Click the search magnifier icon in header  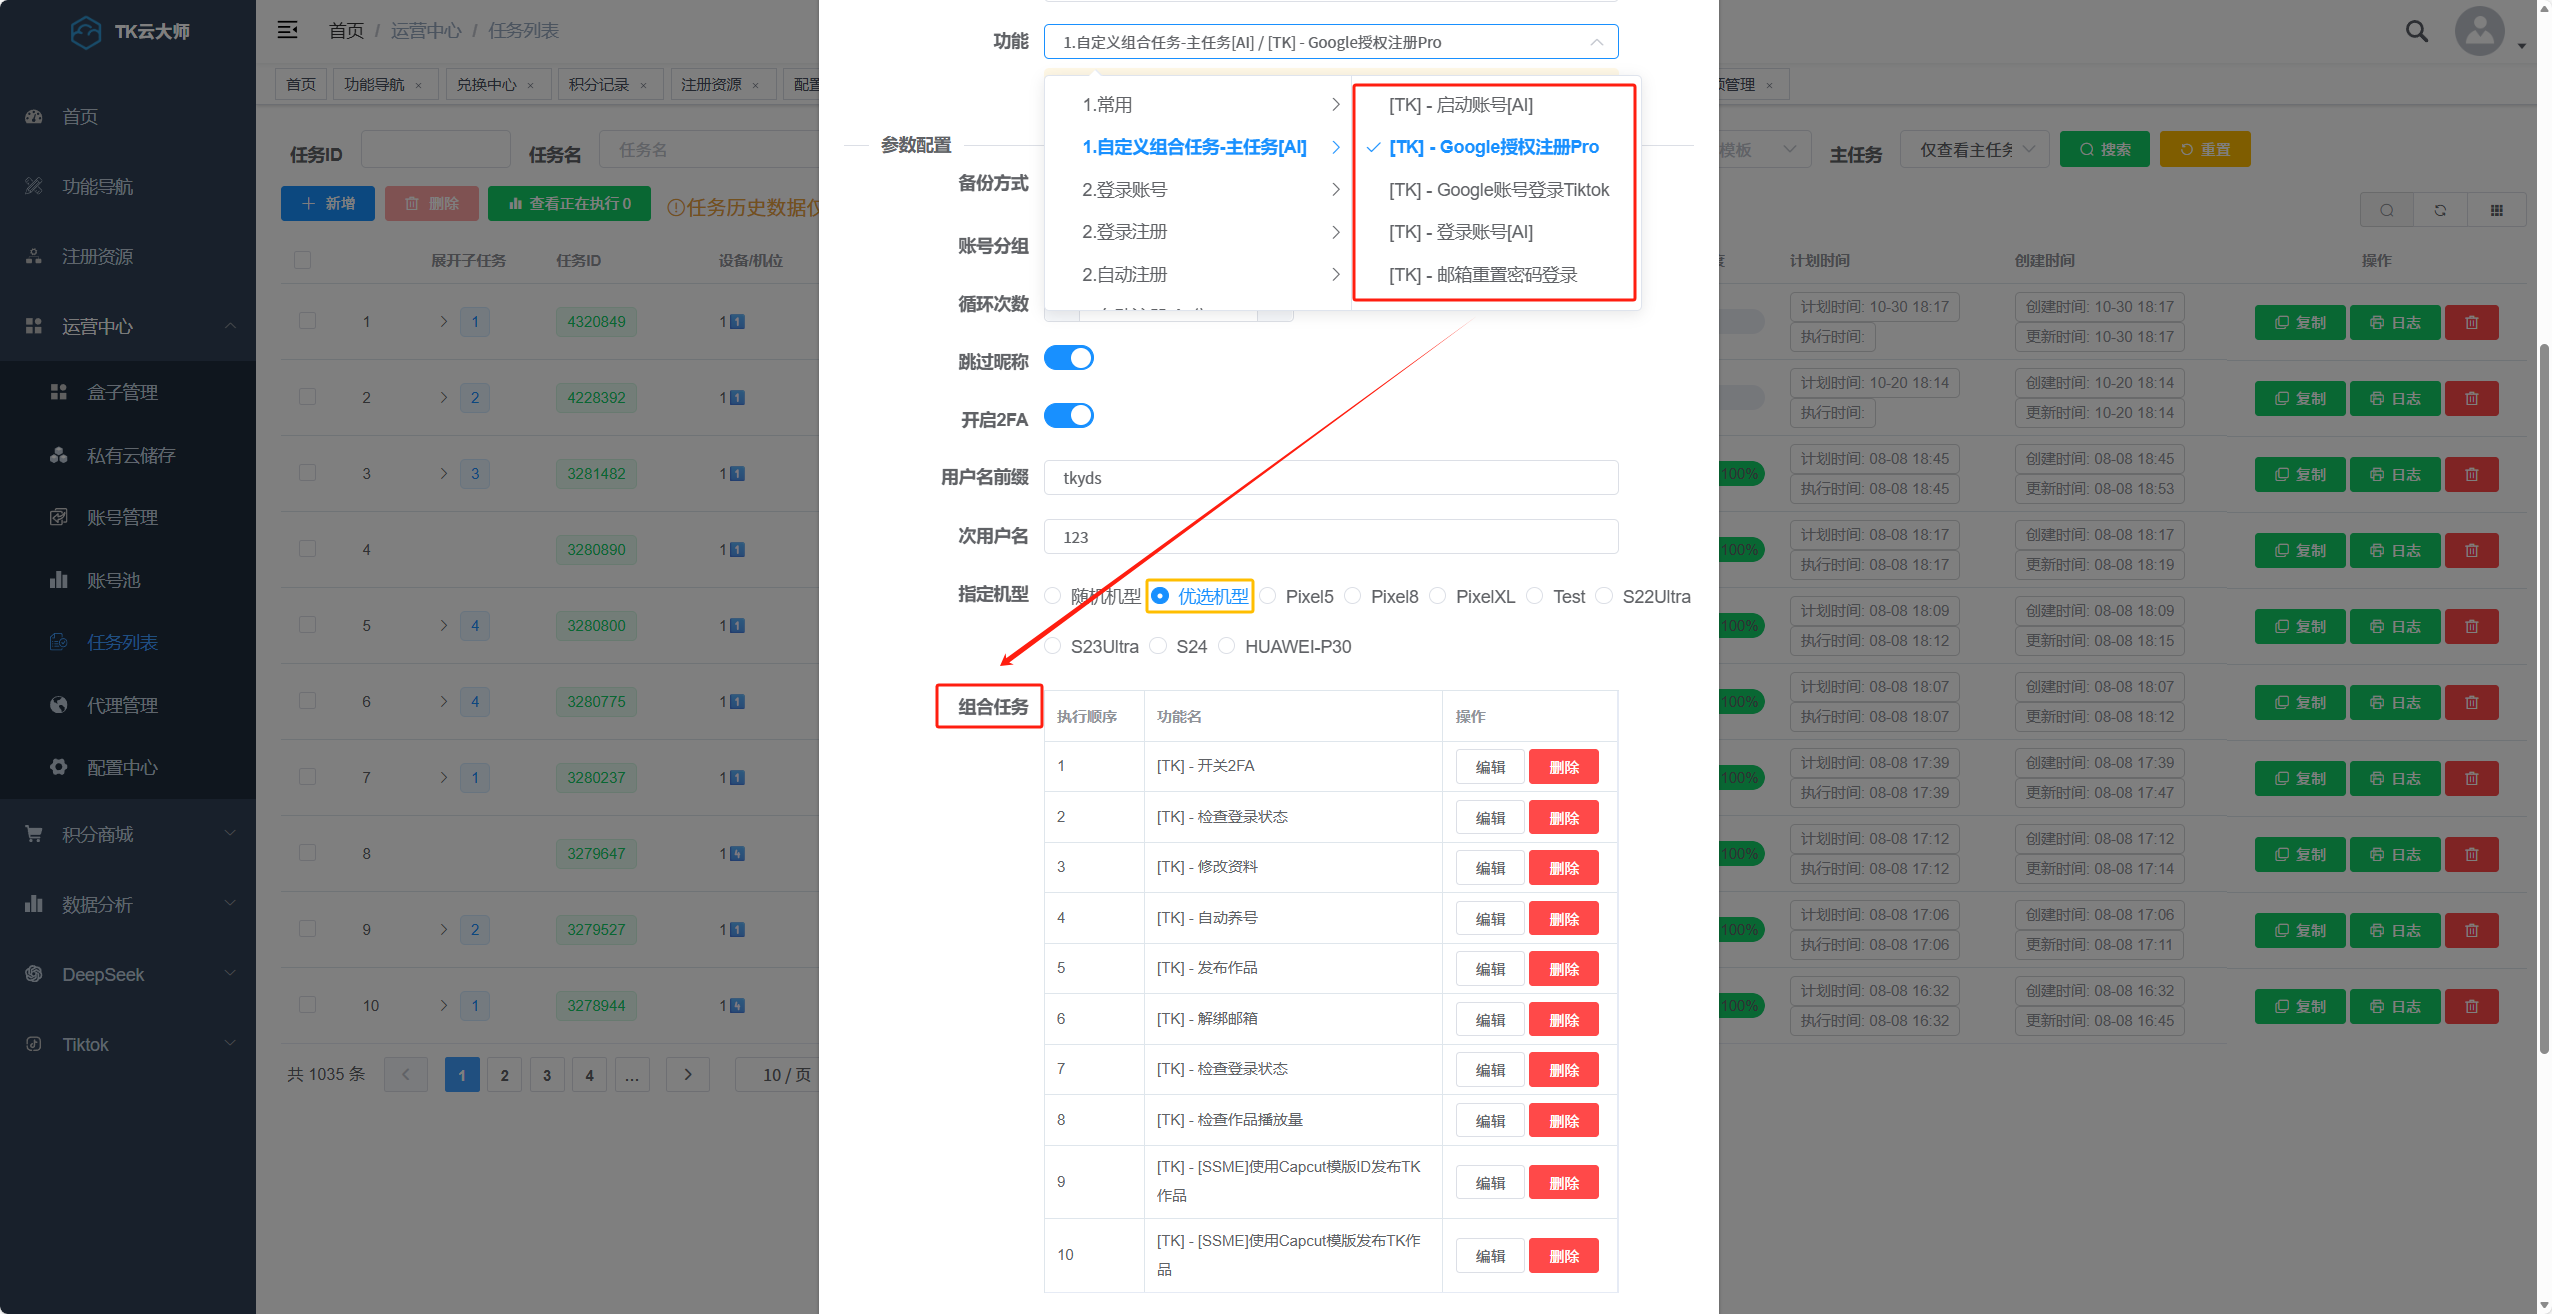pos(2416,31)
